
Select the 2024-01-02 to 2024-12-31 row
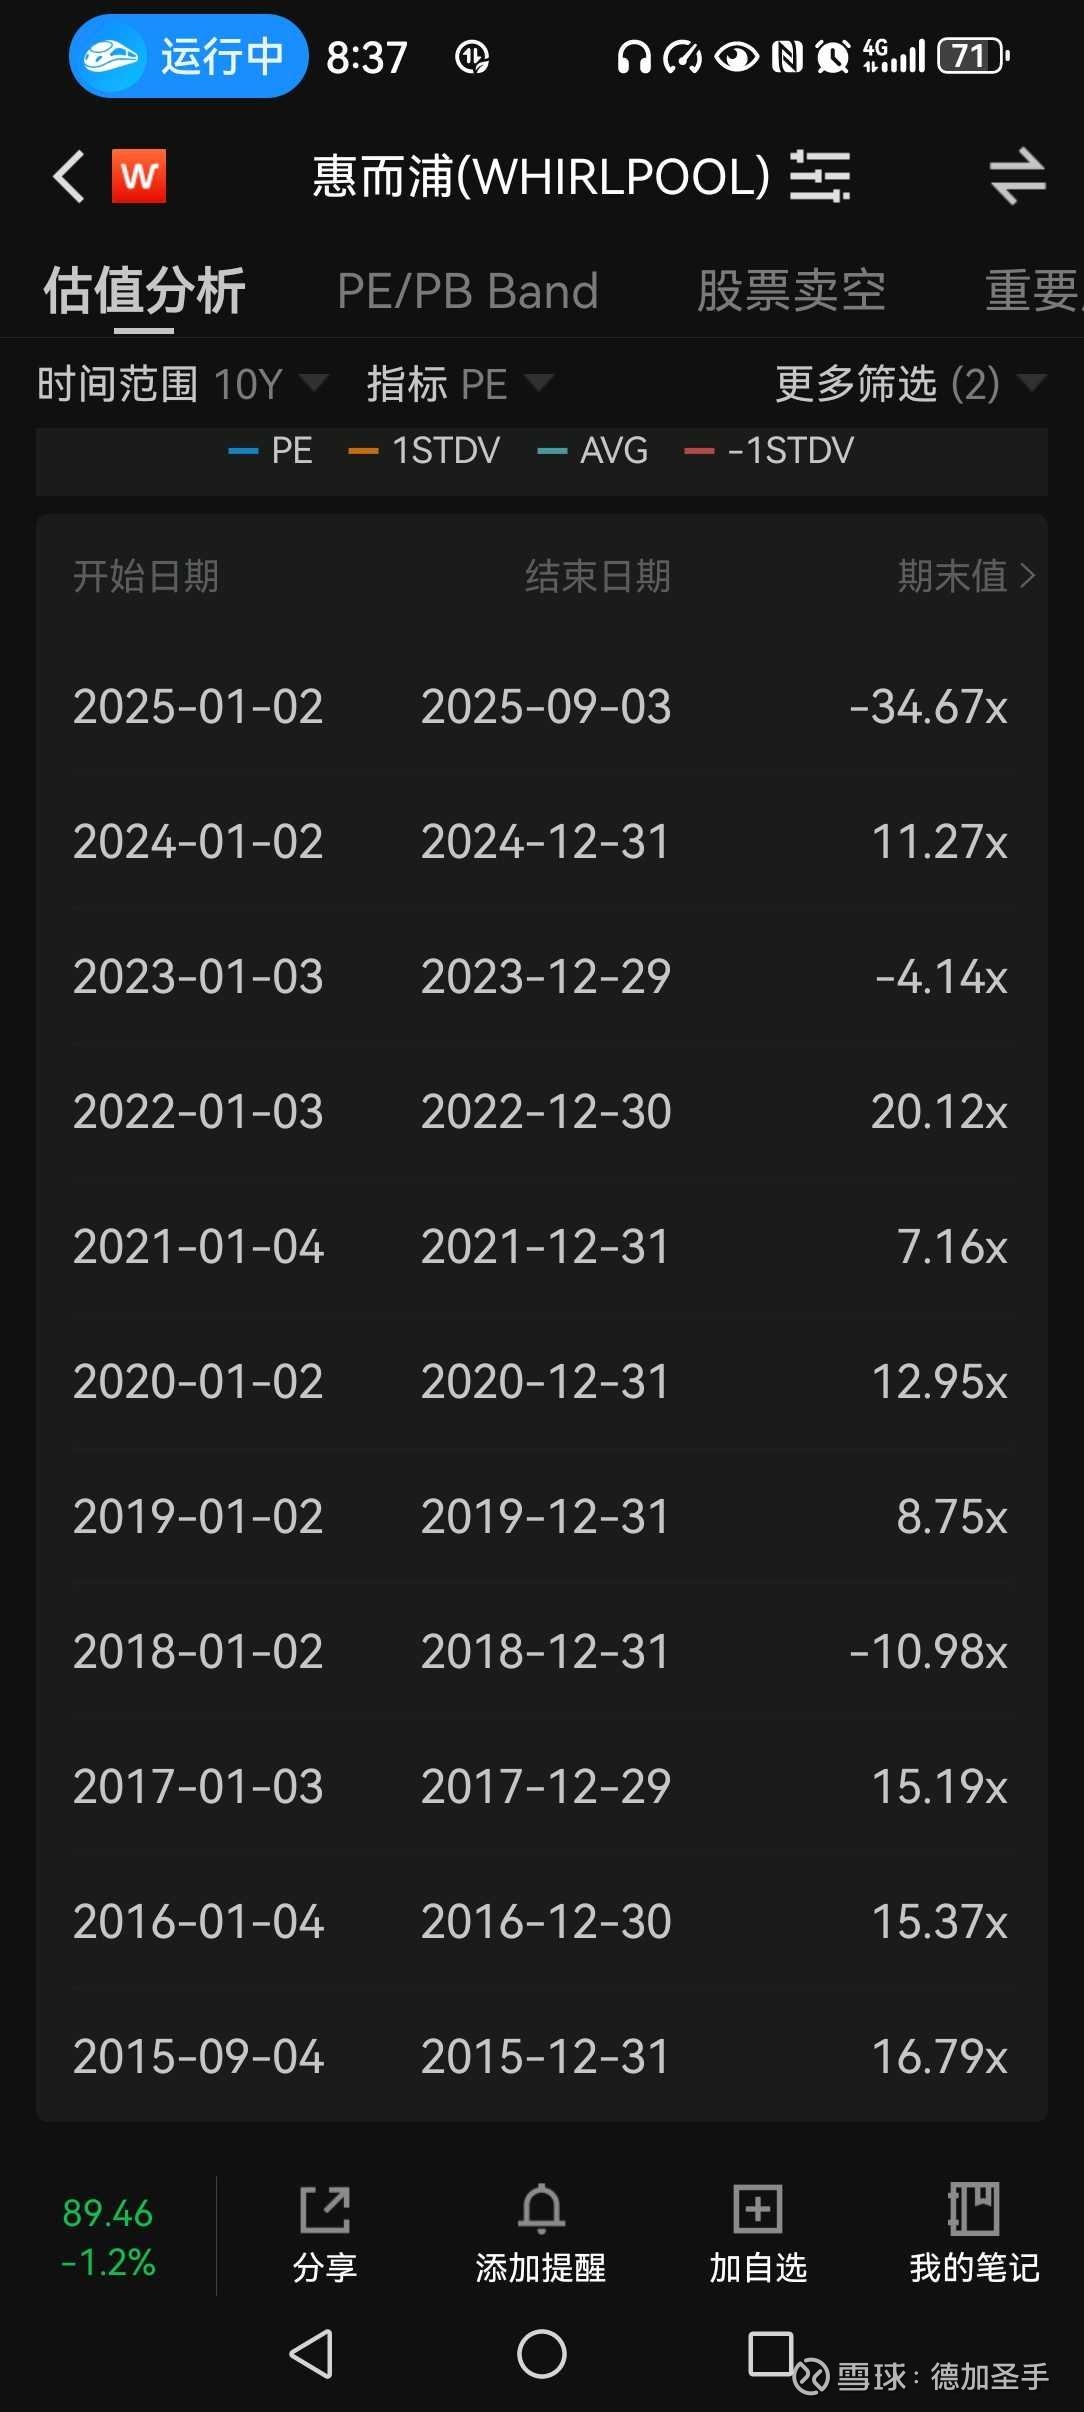coord(541,842)
